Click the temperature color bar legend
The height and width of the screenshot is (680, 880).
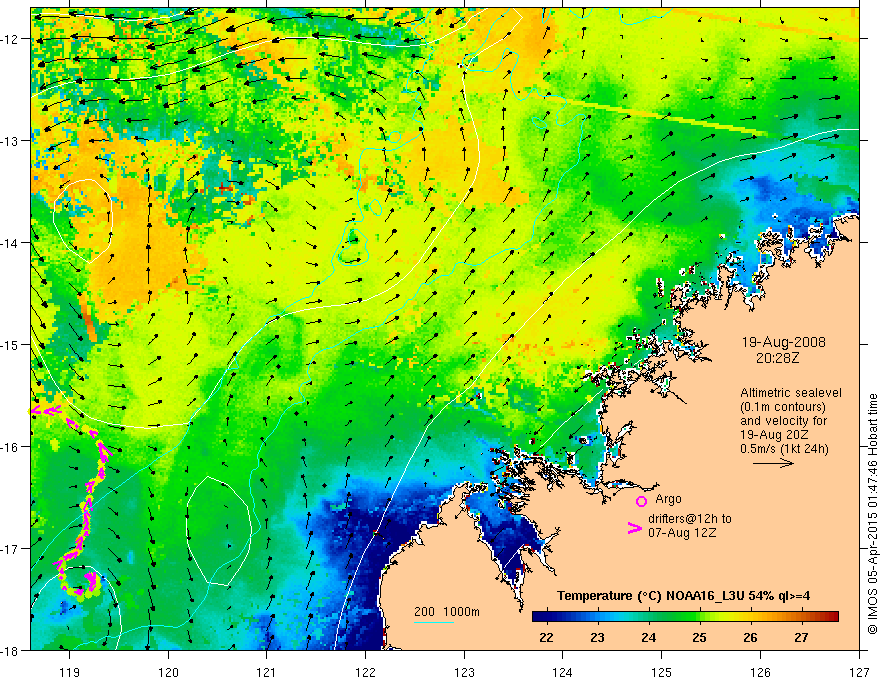(x=685, y=617)
